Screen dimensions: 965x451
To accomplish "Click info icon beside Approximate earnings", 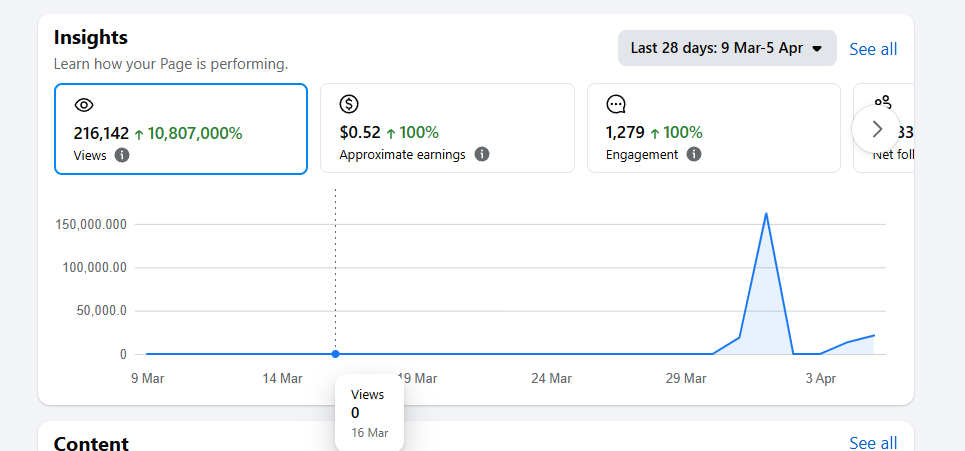I will [x=481, y=154].
